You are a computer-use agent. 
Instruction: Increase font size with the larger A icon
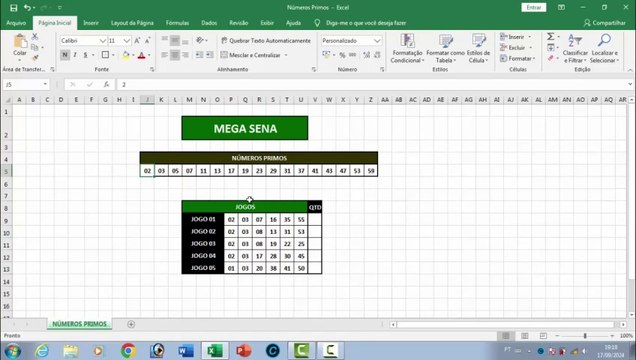point(137,41)
